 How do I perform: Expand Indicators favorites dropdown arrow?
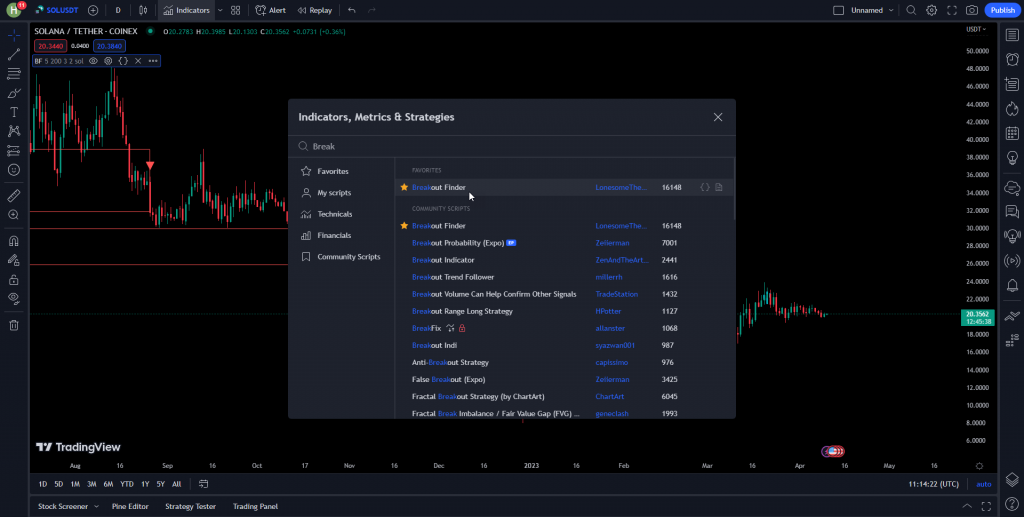coord(220,10)
